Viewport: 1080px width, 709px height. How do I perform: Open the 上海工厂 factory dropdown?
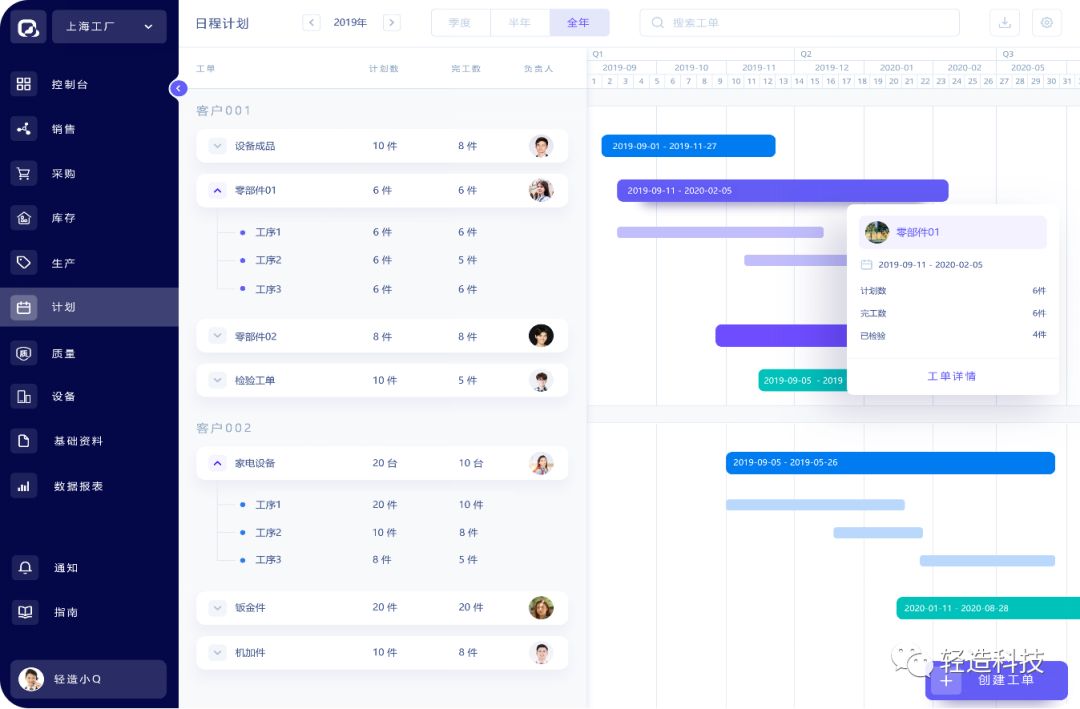click(109, 27)
